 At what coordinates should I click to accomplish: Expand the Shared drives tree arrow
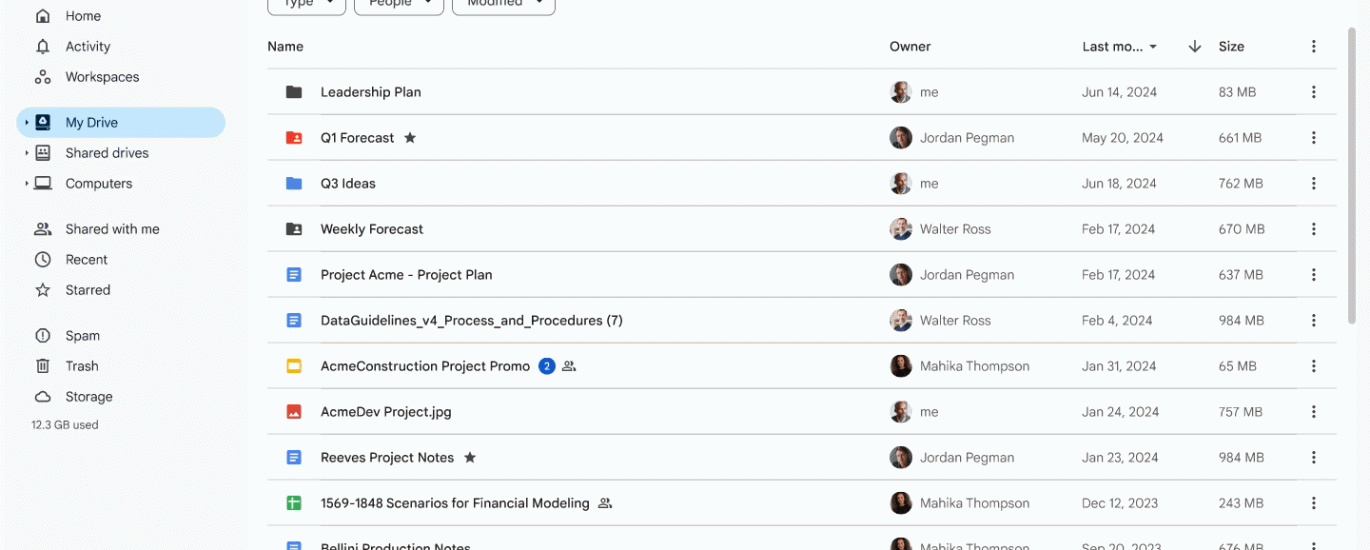pos(27,153)
